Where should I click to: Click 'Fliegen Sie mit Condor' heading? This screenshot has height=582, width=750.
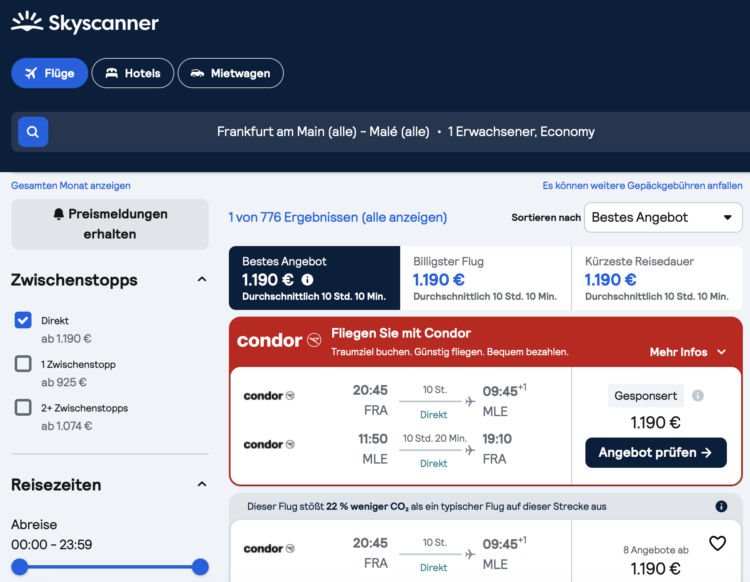tap(401, 333)
